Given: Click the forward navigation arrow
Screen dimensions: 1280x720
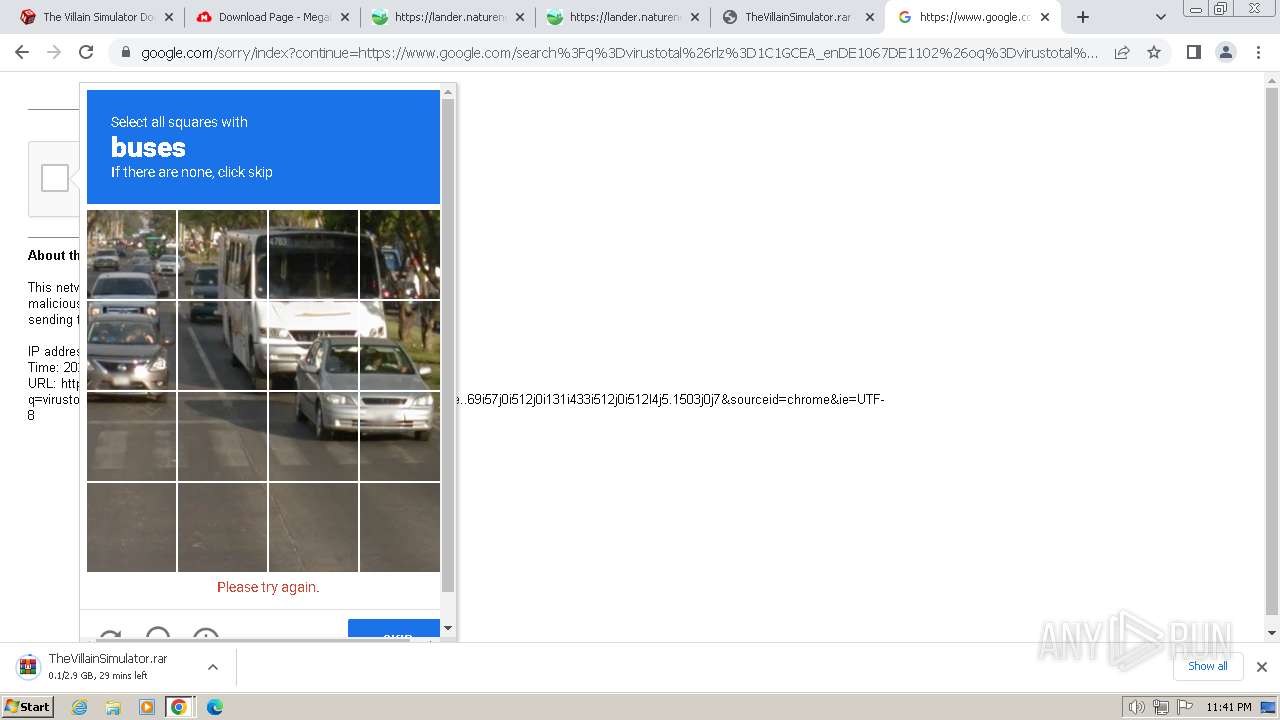Looking at the screenshot, I should click(54, 52).
